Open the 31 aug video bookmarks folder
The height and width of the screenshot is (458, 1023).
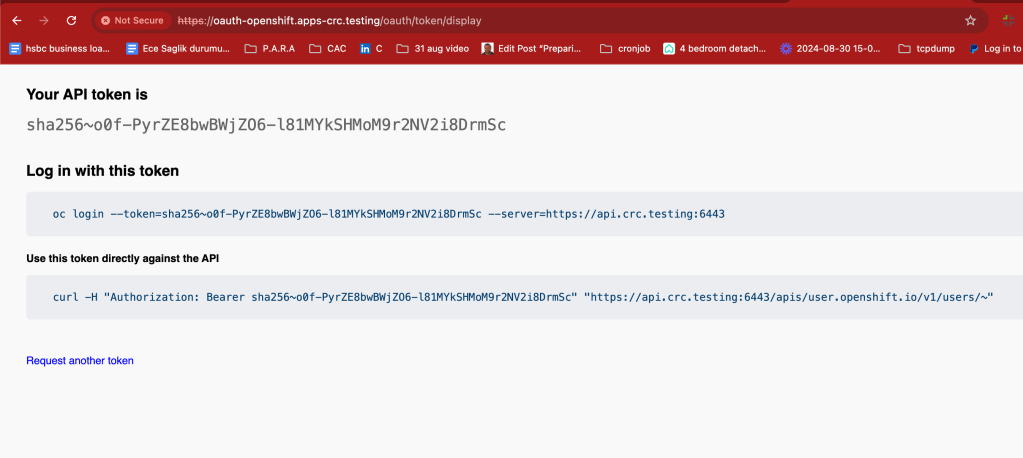433,48
